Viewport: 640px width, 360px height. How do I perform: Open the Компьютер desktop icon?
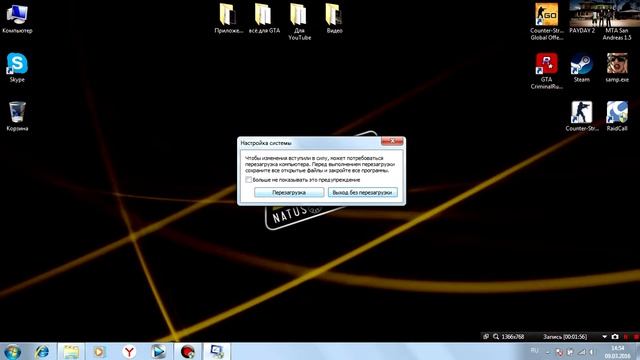(17, 18)
